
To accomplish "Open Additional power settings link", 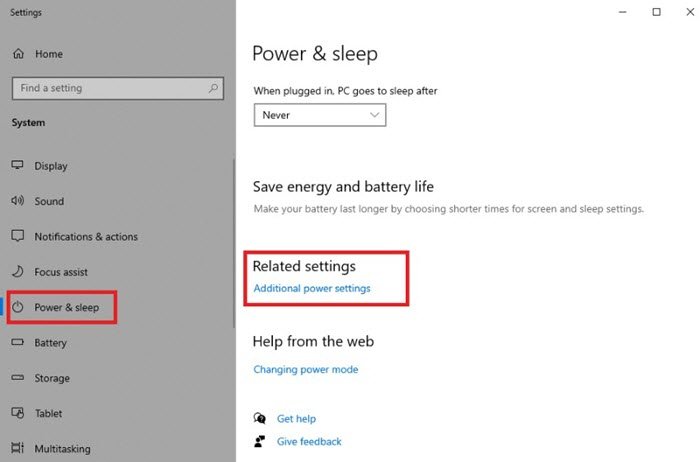I will pos(312,288).
